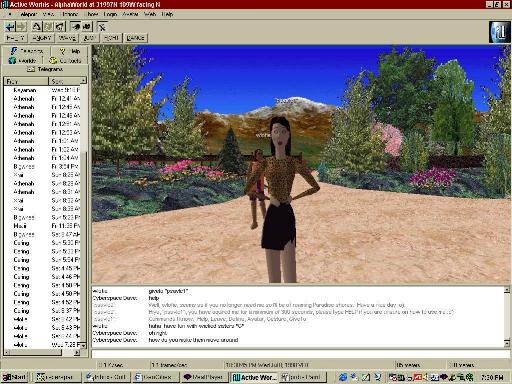Viewport: 512px width, 384px height.
Task: Click telegram list scroll-down arrow
Action: [83, 345]
